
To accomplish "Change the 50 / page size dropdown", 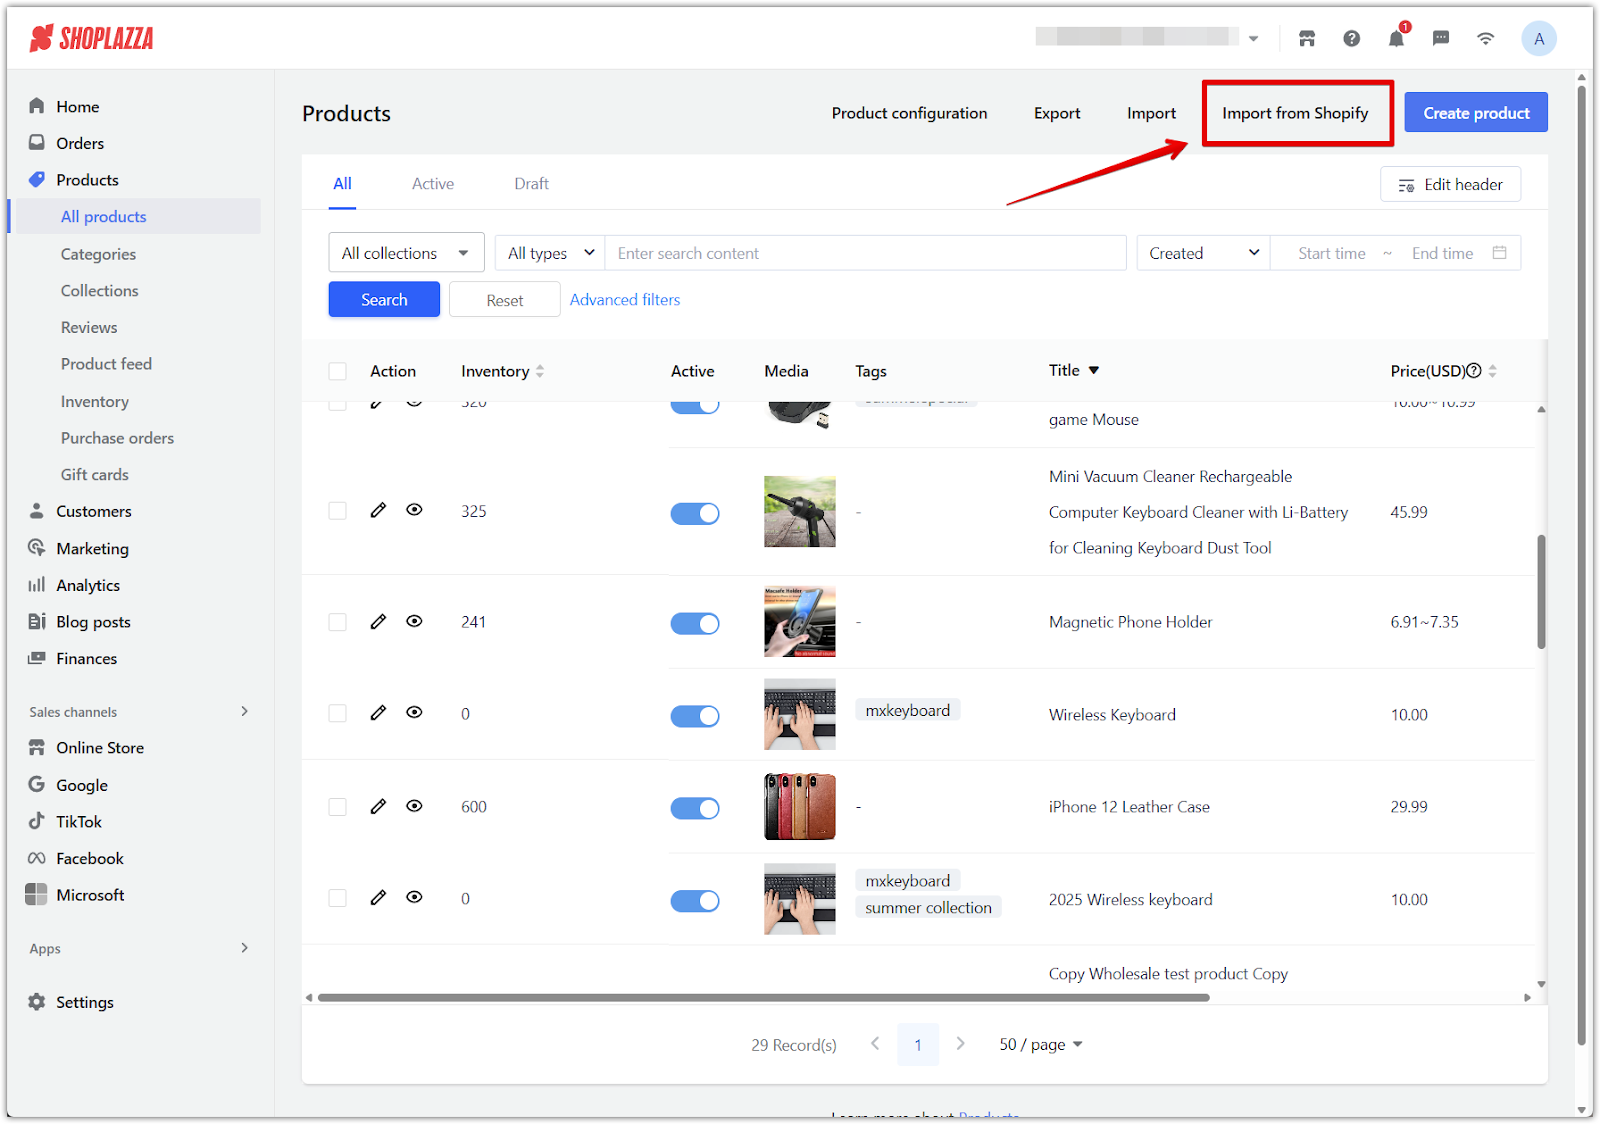I will (1041, 1044).
